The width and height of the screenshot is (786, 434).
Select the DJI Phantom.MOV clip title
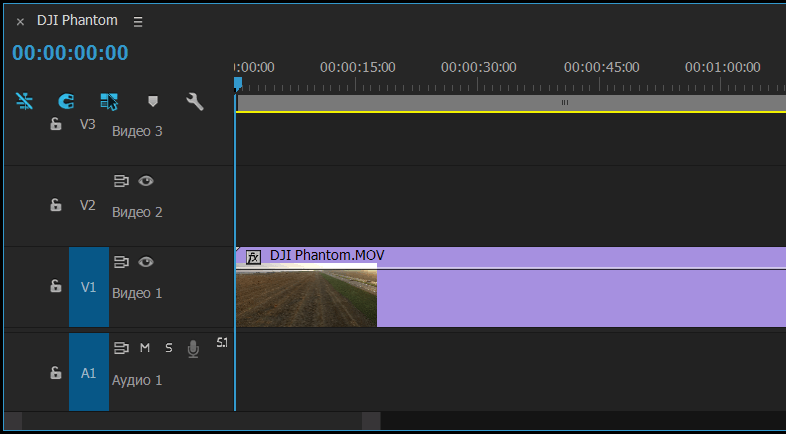tap(327, 256)
